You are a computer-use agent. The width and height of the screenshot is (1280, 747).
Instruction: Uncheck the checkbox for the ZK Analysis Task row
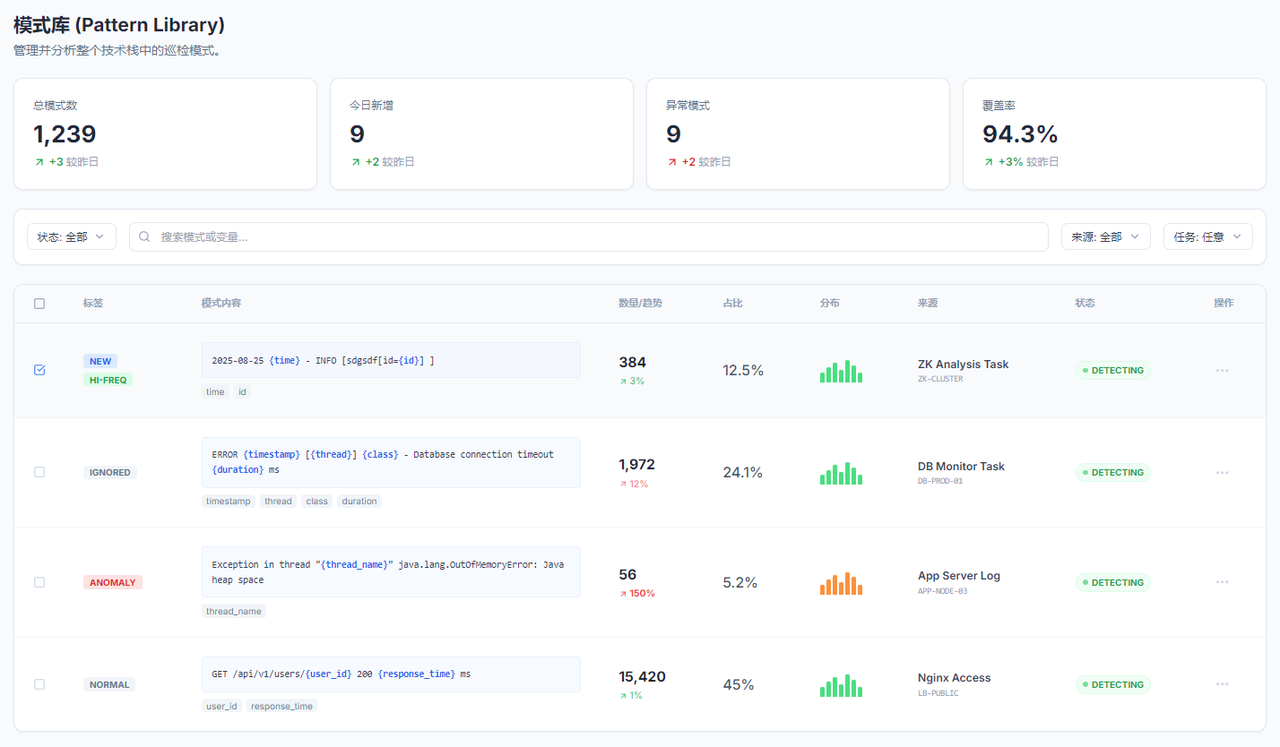(x=40, y=370)
